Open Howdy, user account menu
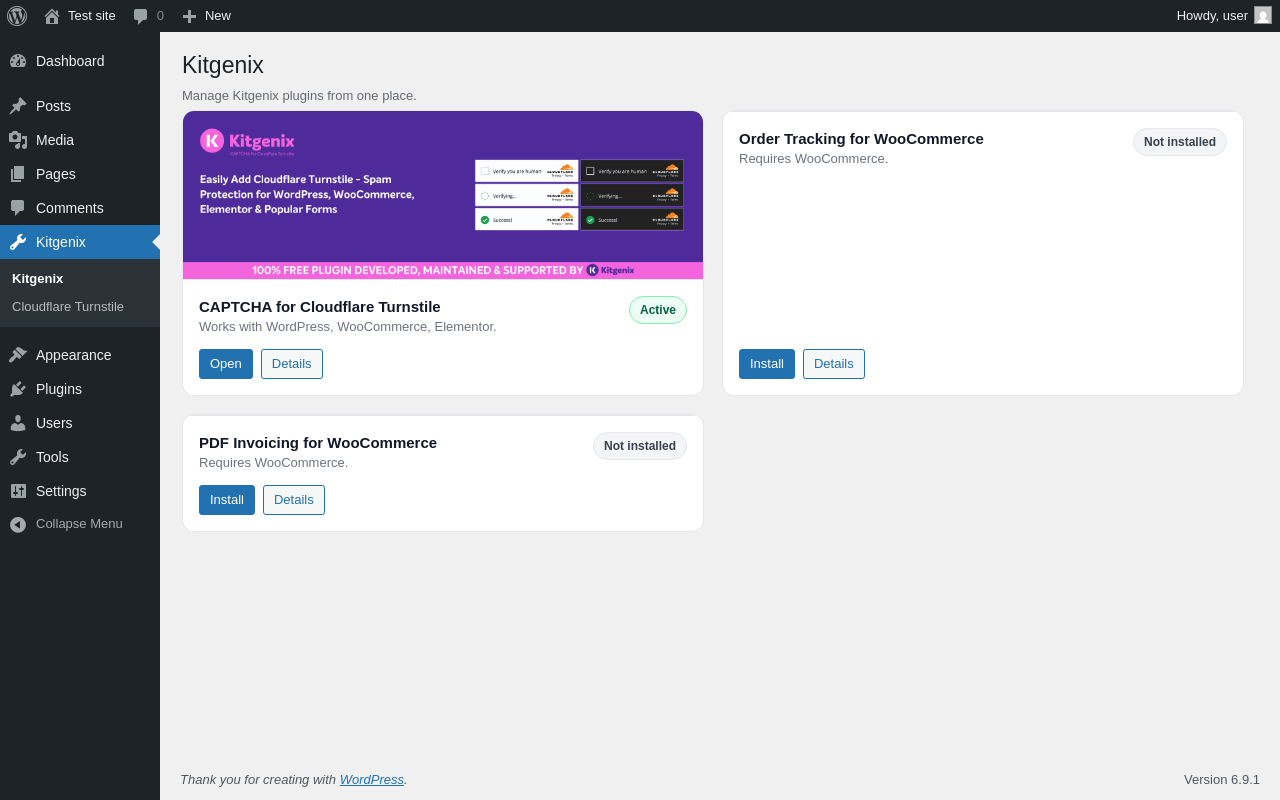This screenshot has width=1280, height=800. tap(1224, 16)
